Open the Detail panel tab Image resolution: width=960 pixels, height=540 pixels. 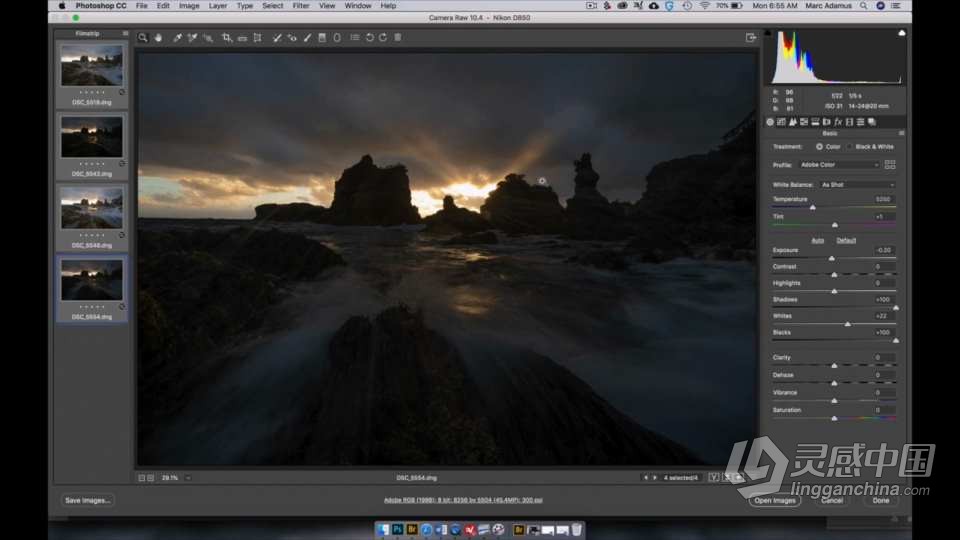793,122
